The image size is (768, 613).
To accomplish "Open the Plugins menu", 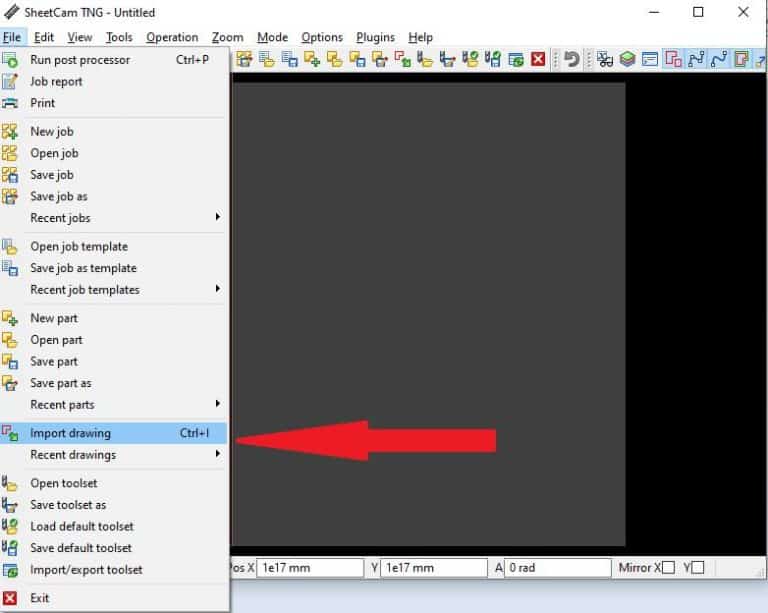I will (x=375, y=38).
